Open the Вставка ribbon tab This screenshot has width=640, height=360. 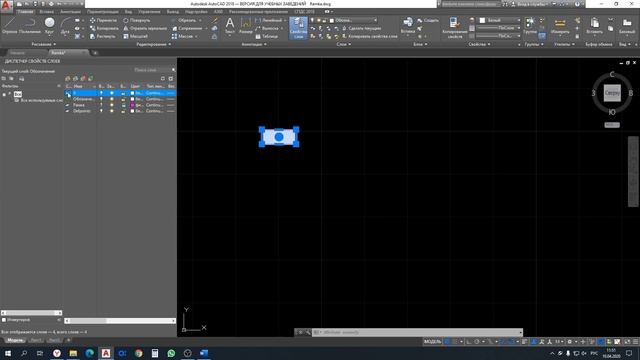(x=47, y=12)
